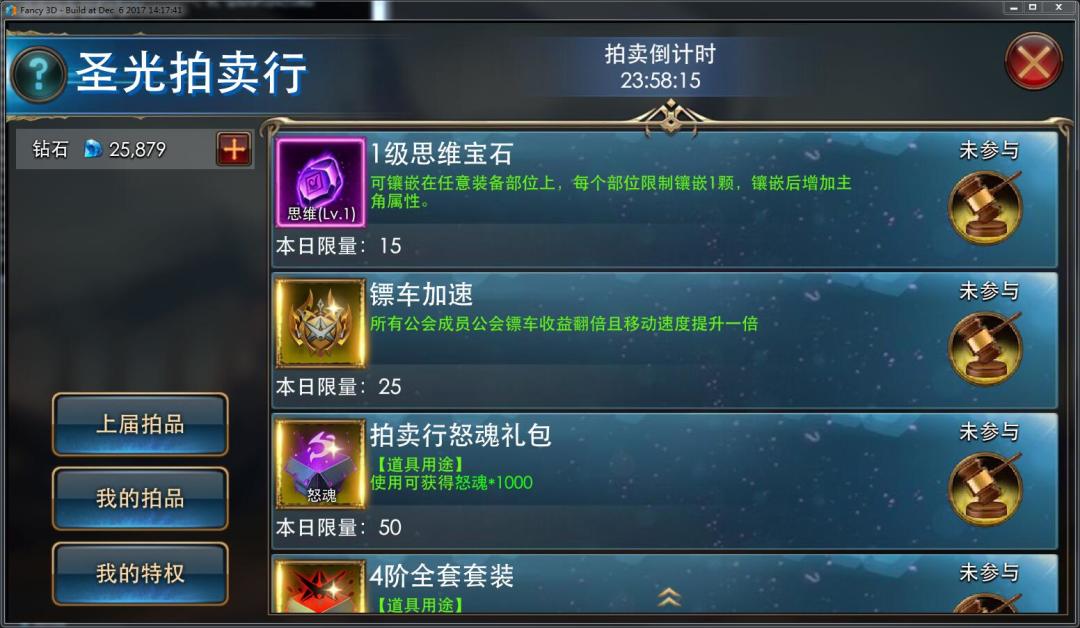This screenshot has height=628, width=1080.
Task: Select the purple 思维(Lv.1) gem thumbnail
Action: point(320,182)
